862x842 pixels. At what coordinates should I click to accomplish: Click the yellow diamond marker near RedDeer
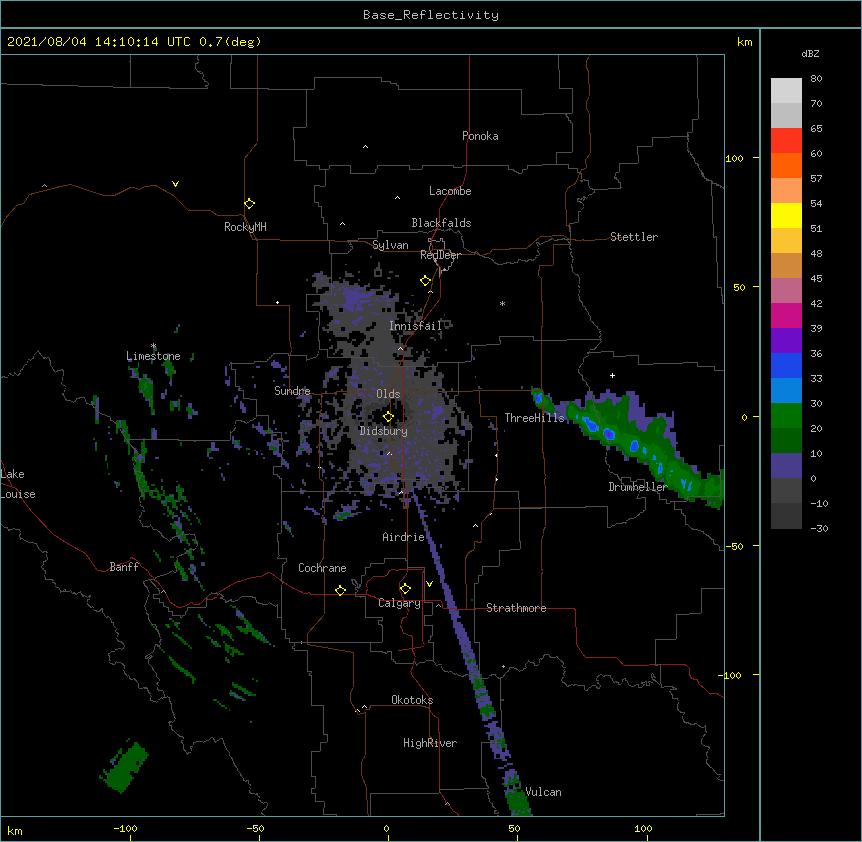[426, 281]
